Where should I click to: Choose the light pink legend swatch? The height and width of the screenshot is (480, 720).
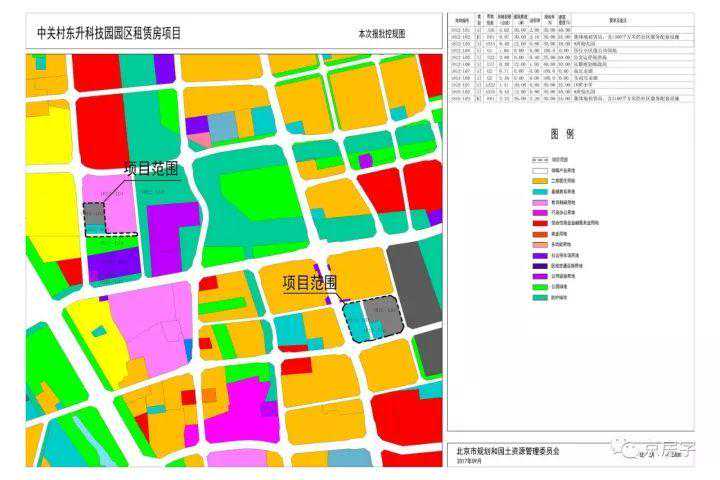click(541, 203)
